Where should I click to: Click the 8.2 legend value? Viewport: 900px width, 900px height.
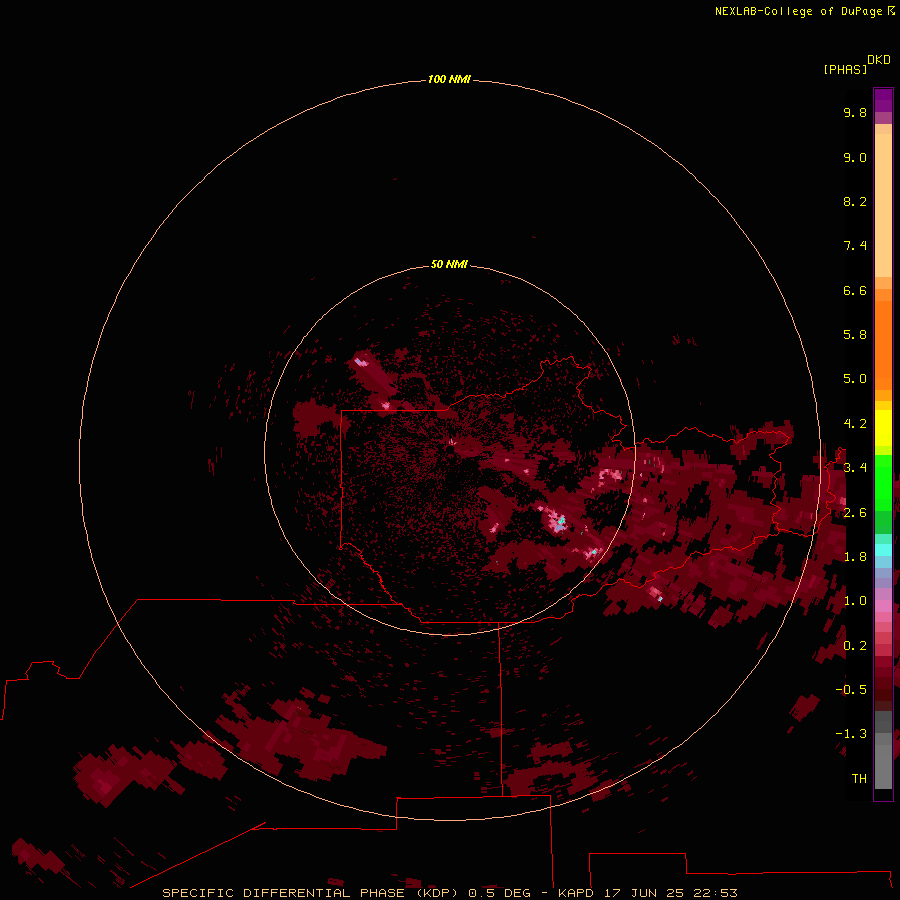(855, 201)
